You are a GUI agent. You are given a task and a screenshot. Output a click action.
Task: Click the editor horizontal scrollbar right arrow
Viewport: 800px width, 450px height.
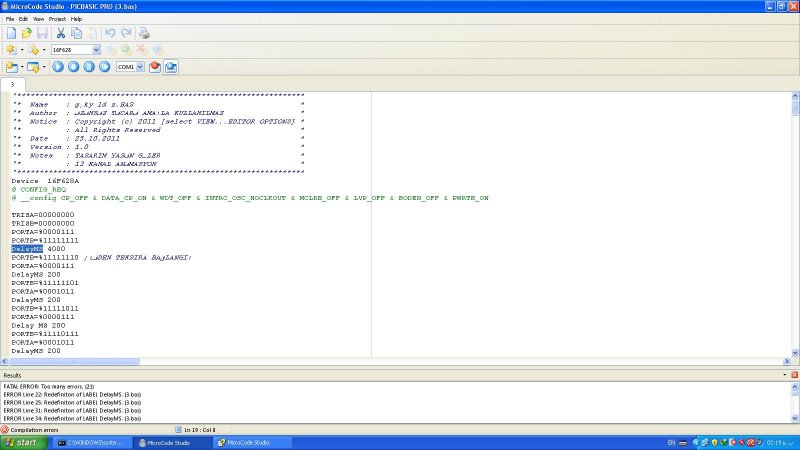pyautogui.click(x=786, y=361)
